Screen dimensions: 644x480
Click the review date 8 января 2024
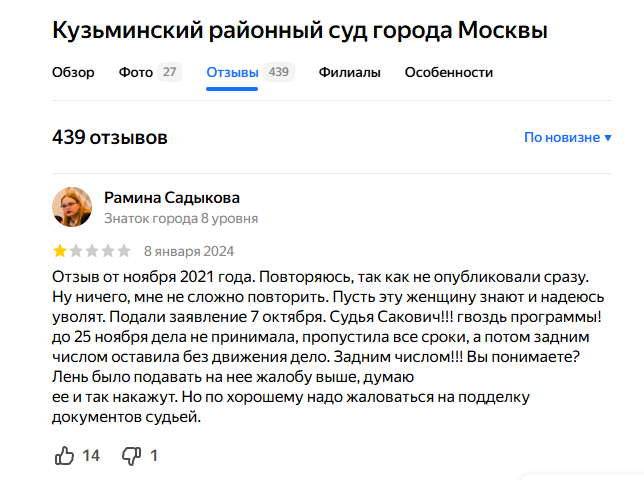[189, 251]
